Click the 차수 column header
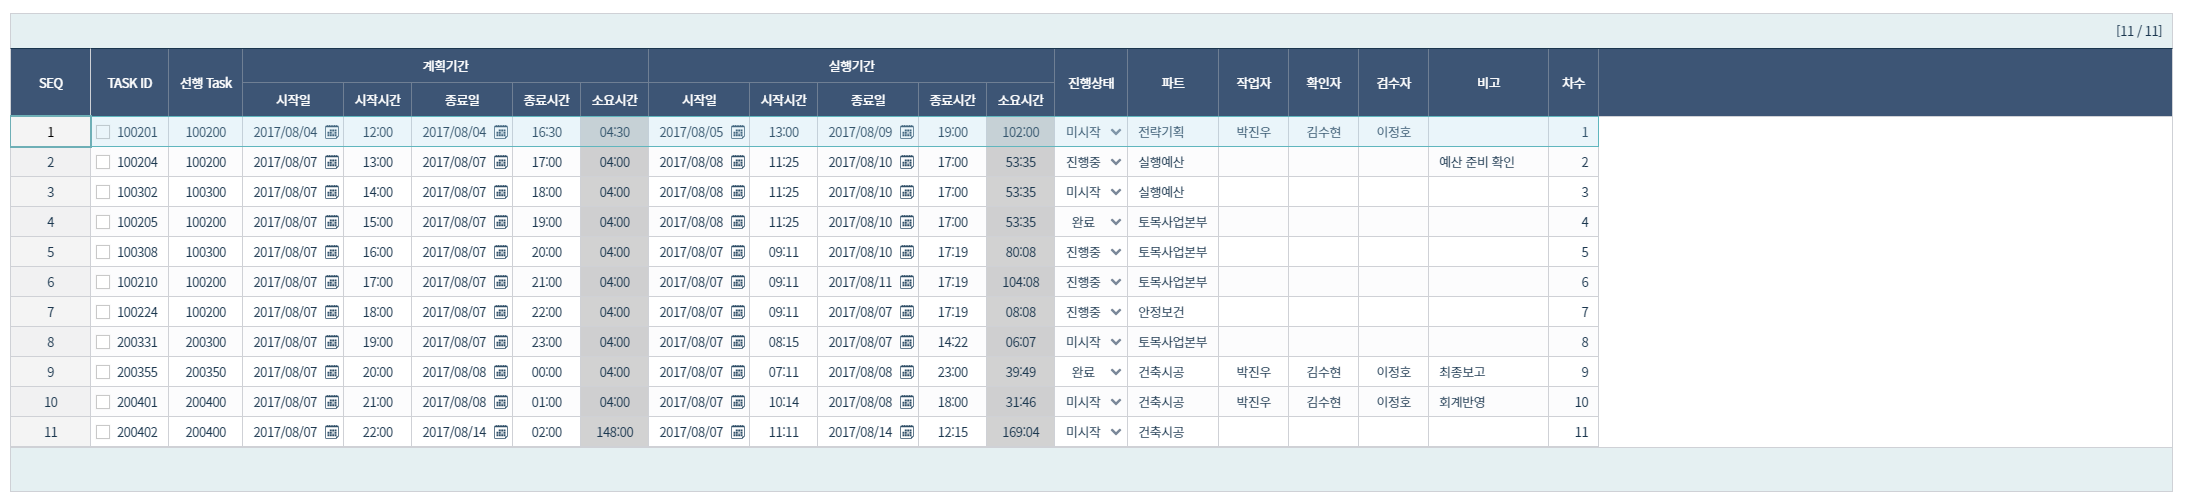Viewport: 2187px width, 504px height. (x=1572, y=83)
